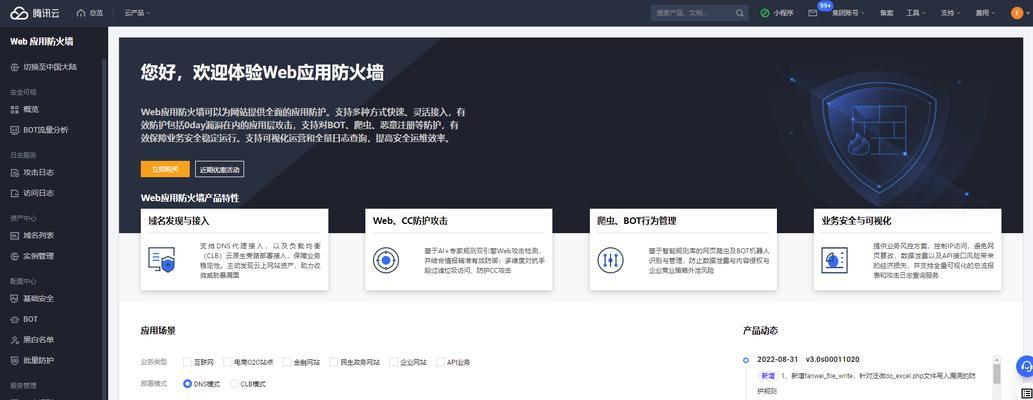Open the 备案 top menu item
1033x400 pixels.
pyautogui.click(x=886, y=13)
